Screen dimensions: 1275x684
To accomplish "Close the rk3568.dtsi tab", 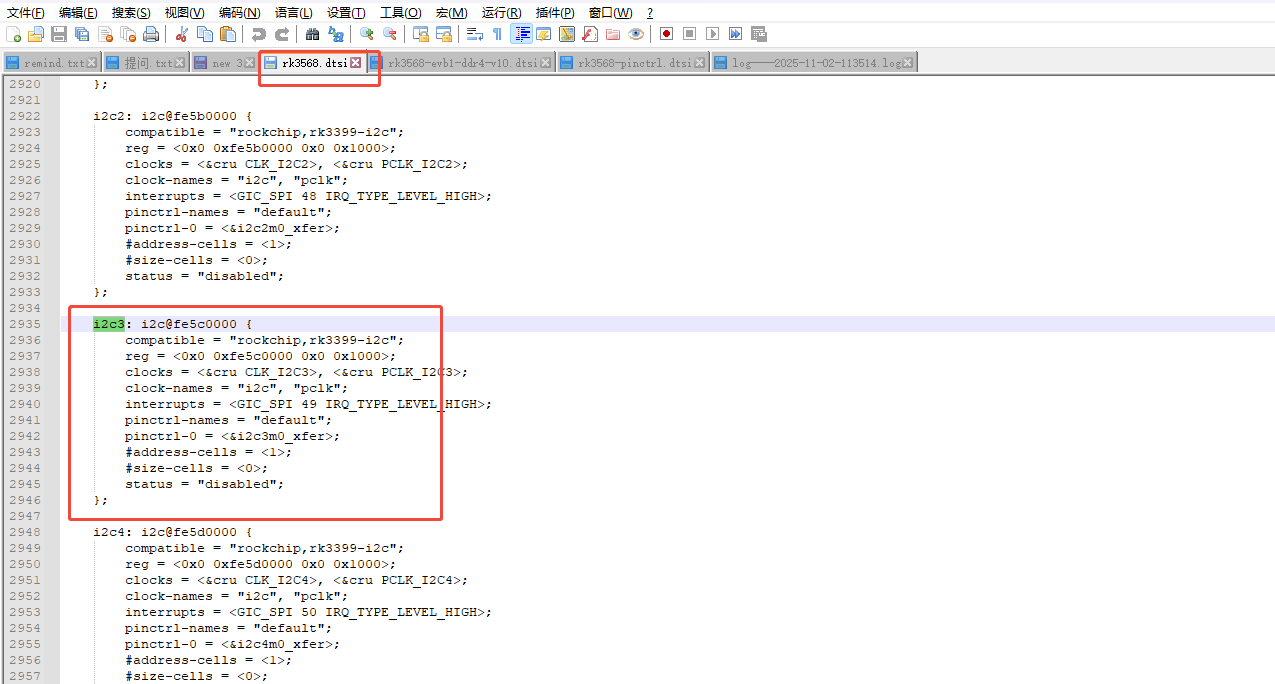I will pos(355,63).
